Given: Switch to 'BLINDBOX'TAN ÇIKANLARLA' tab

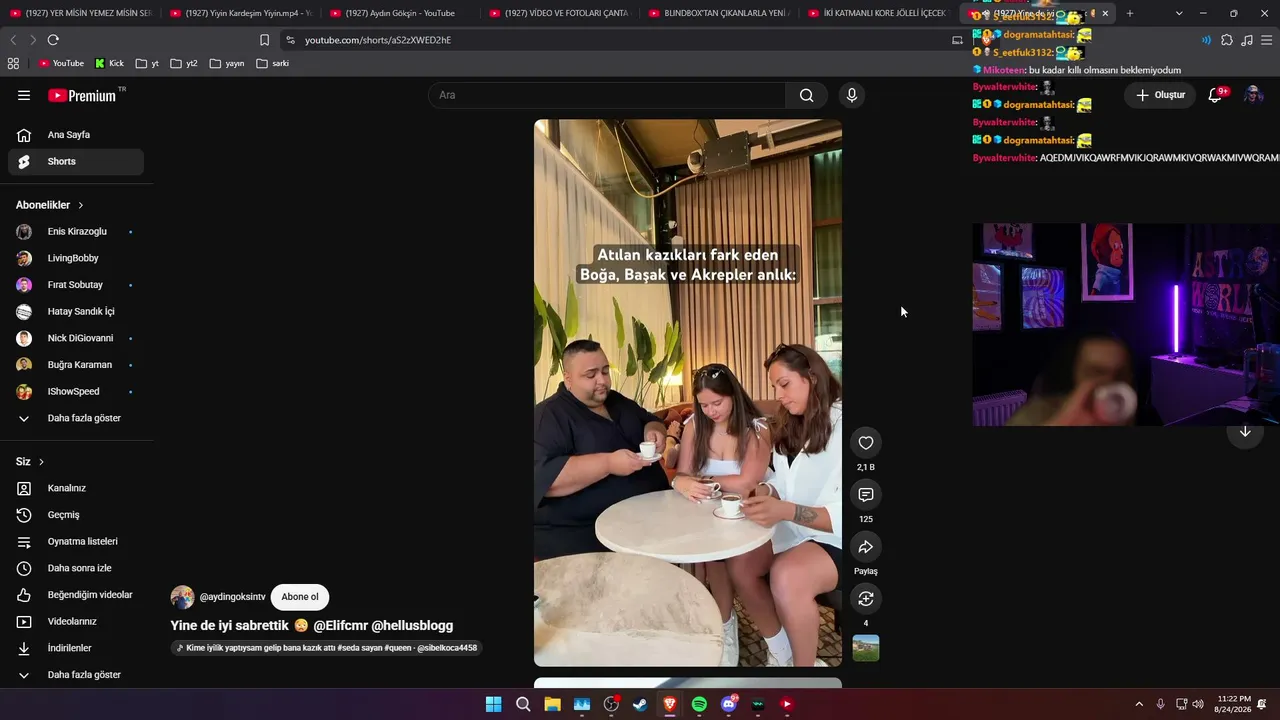Looking at the screenshot, I should coord(719,13).
